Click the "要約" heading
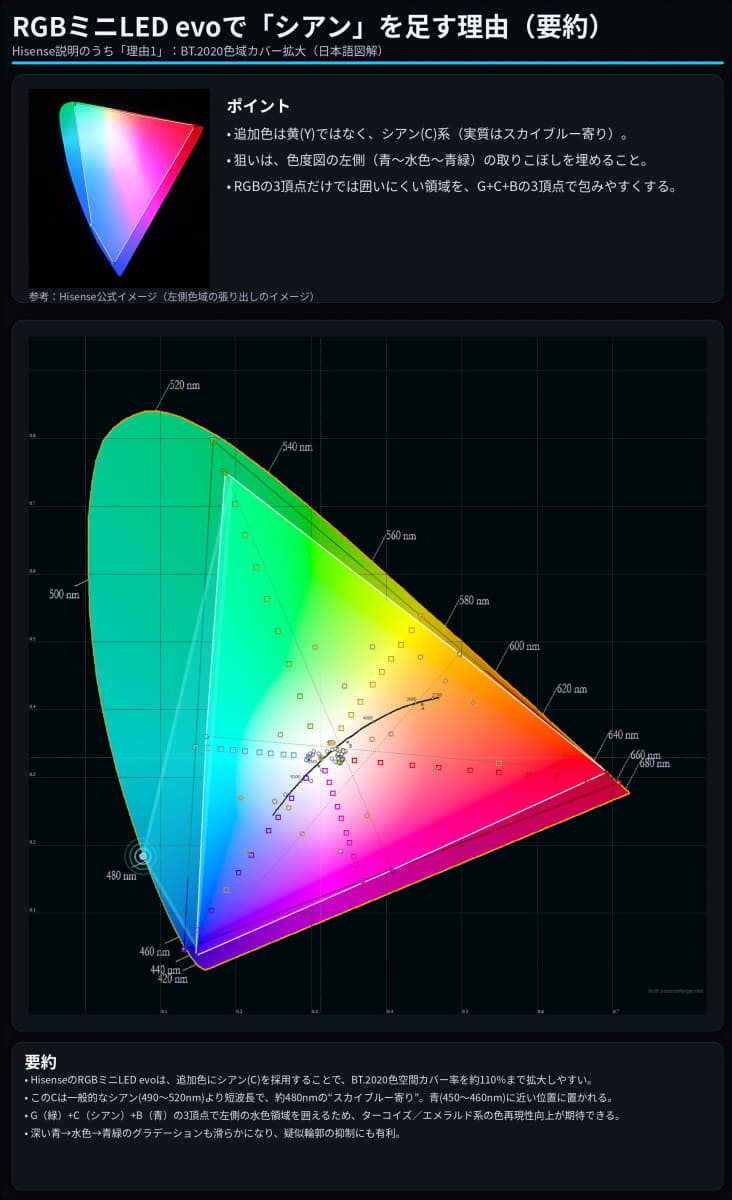Screen dimensions: 732x1200 [x=40, y=1061]
